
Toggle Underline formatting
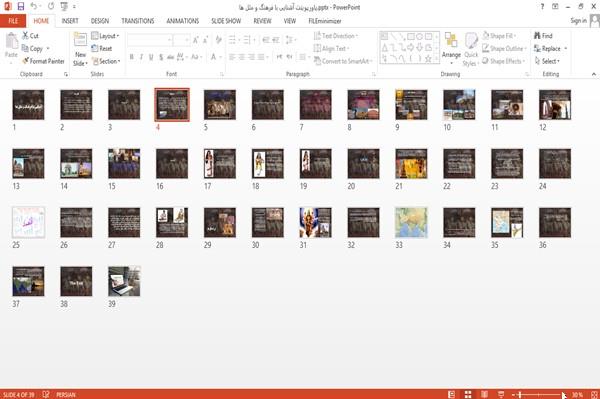[x=151, y=57]
